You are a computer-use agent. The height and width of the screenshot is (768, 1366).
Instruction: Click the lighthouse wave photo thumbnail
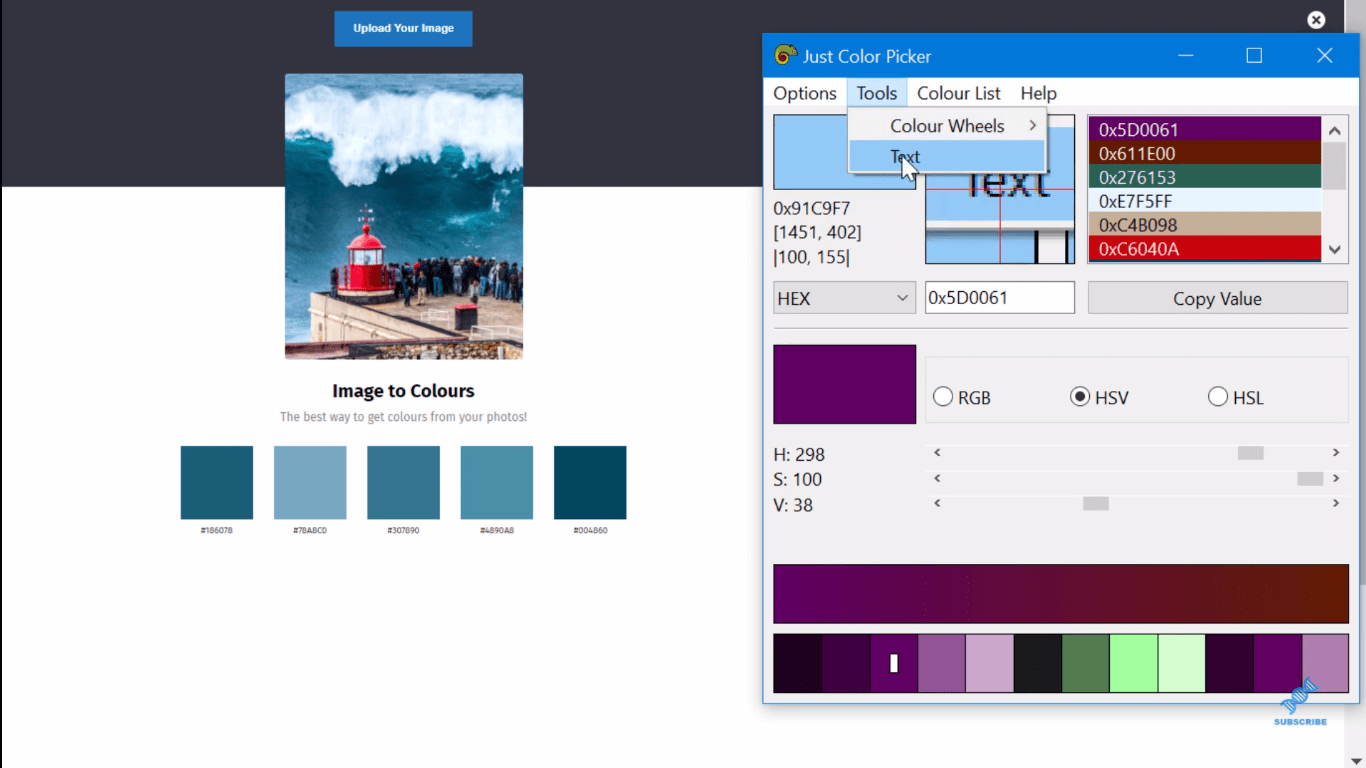[x=404, y=216]
